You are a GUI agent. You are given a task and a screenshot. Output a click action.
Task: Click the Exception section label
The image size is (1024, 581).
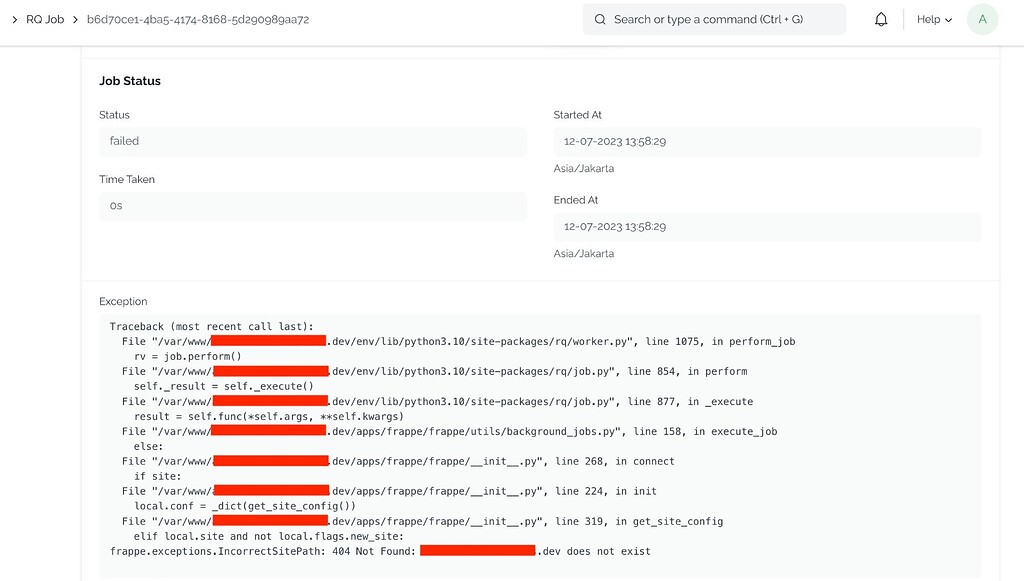coord(123,301)
